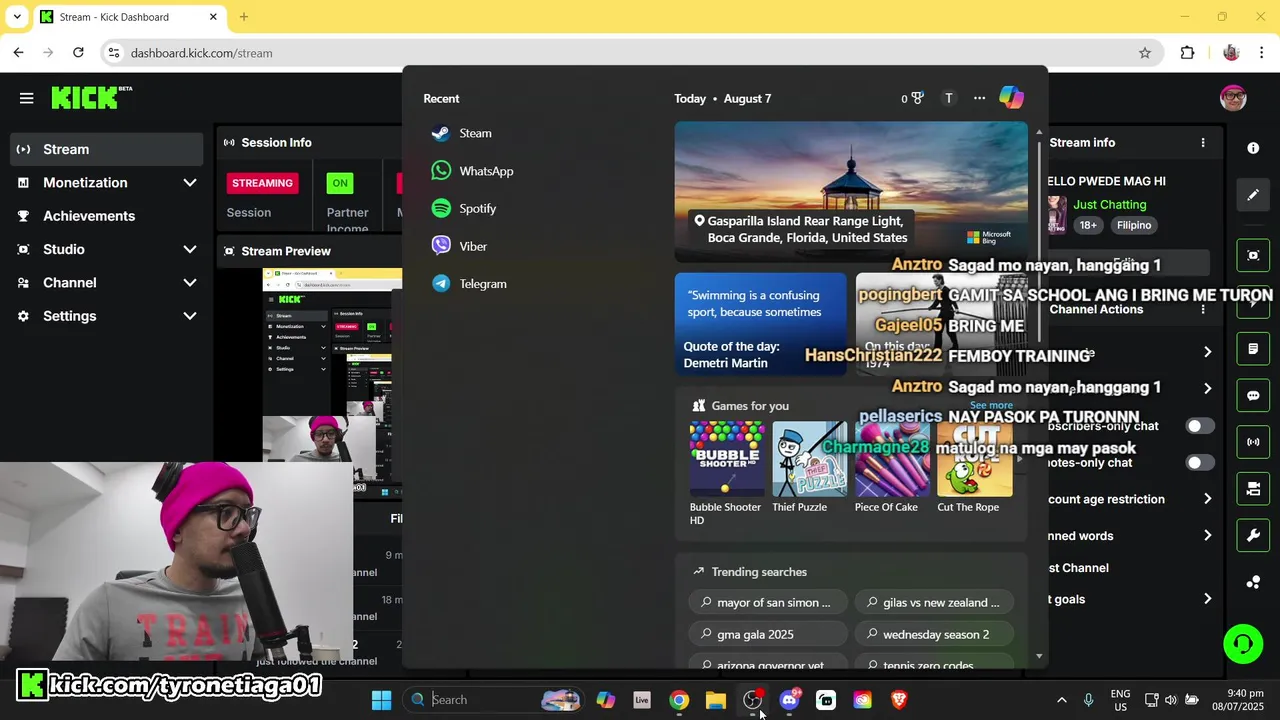Show hidden system tray icons

(1061, 700)
